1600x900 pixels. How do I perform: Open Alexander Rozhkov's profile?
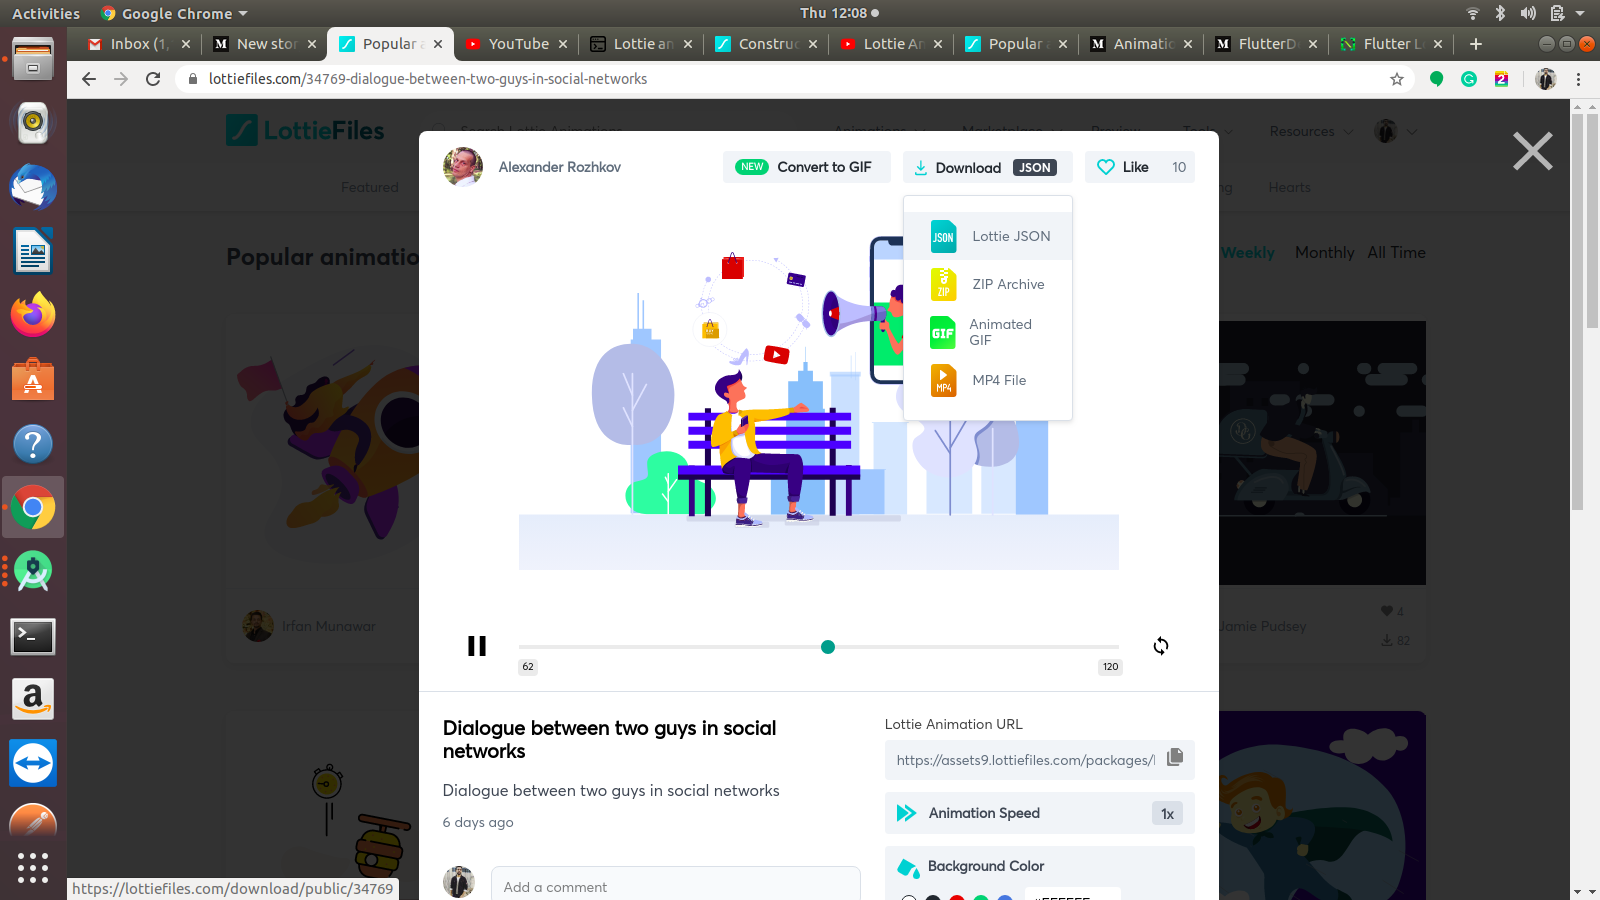point(560,167)
